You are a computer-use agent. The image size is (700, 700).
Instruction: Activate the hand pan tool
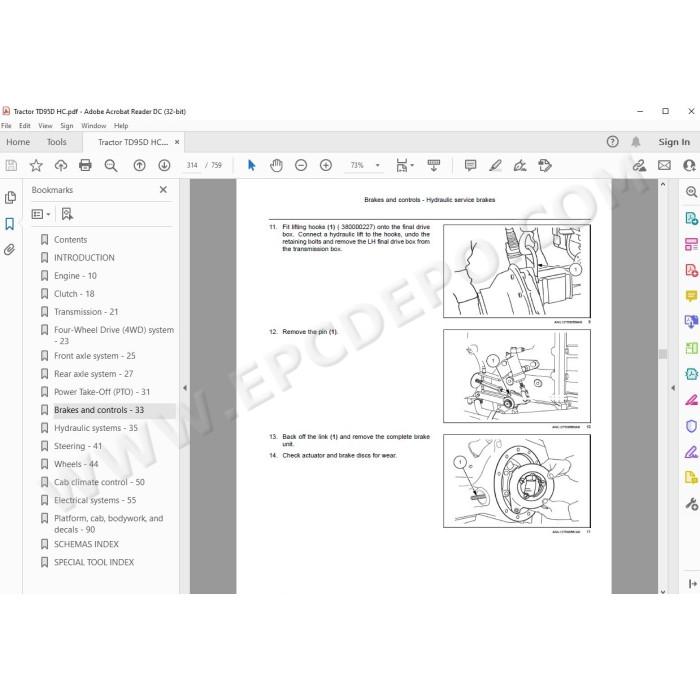pos(276,166)
